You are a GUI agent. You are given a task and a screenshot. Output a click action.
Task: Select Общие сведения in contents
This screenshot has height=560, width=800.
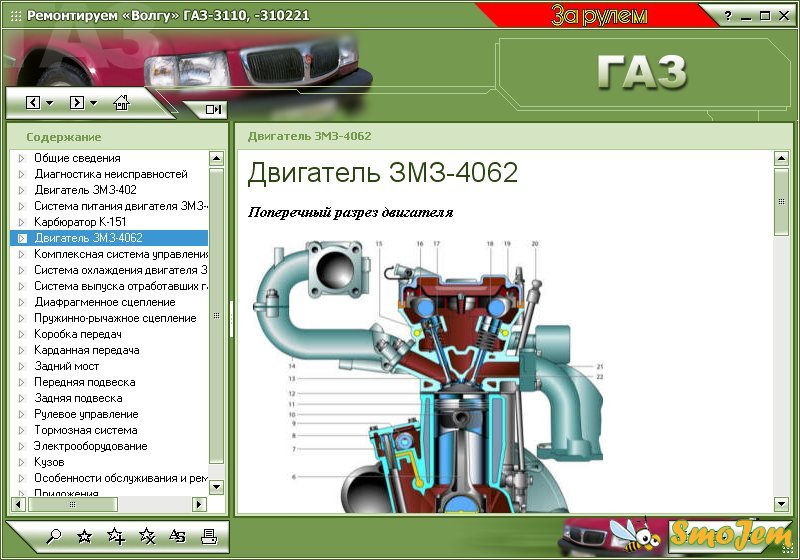(77, 158)
